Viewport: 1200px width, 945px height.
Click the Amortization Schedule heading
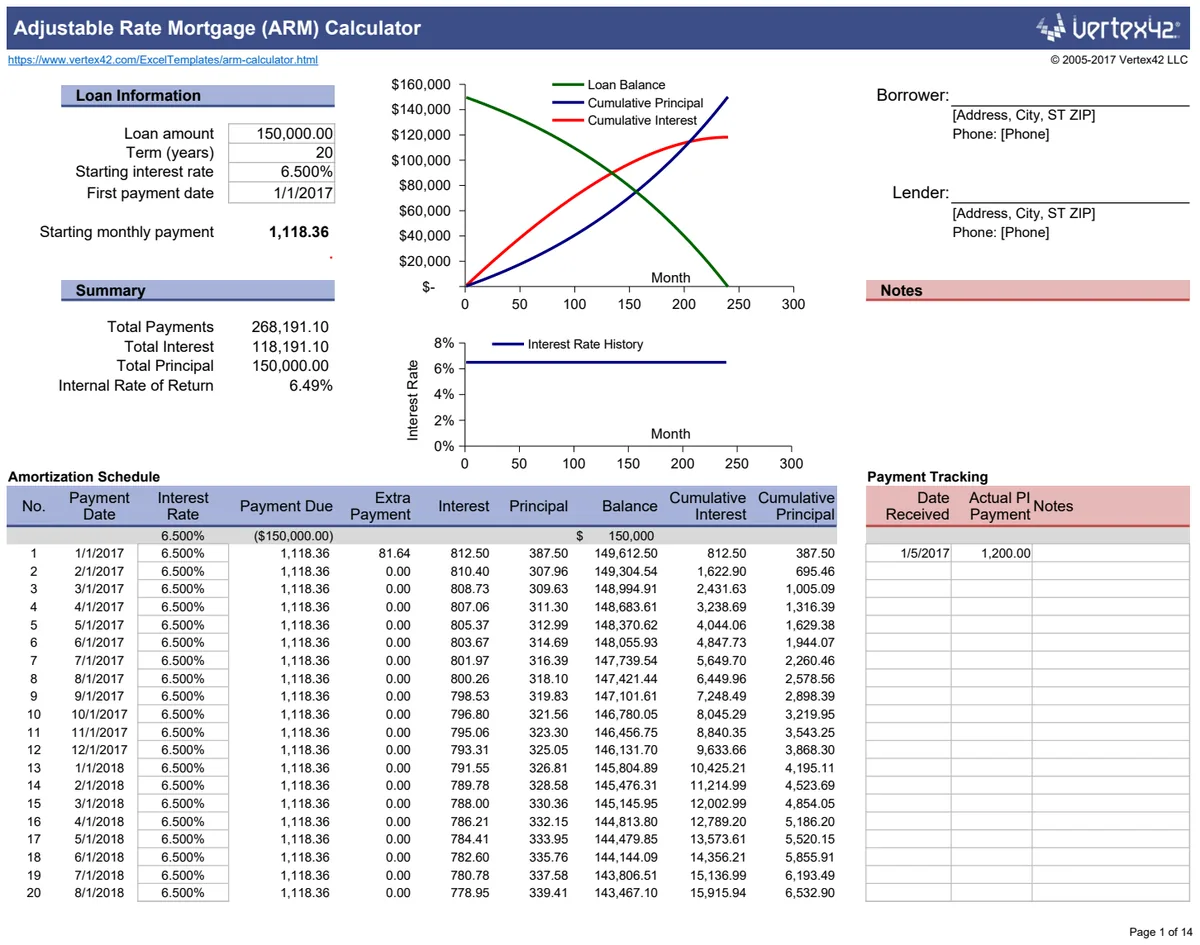(83, 477)
